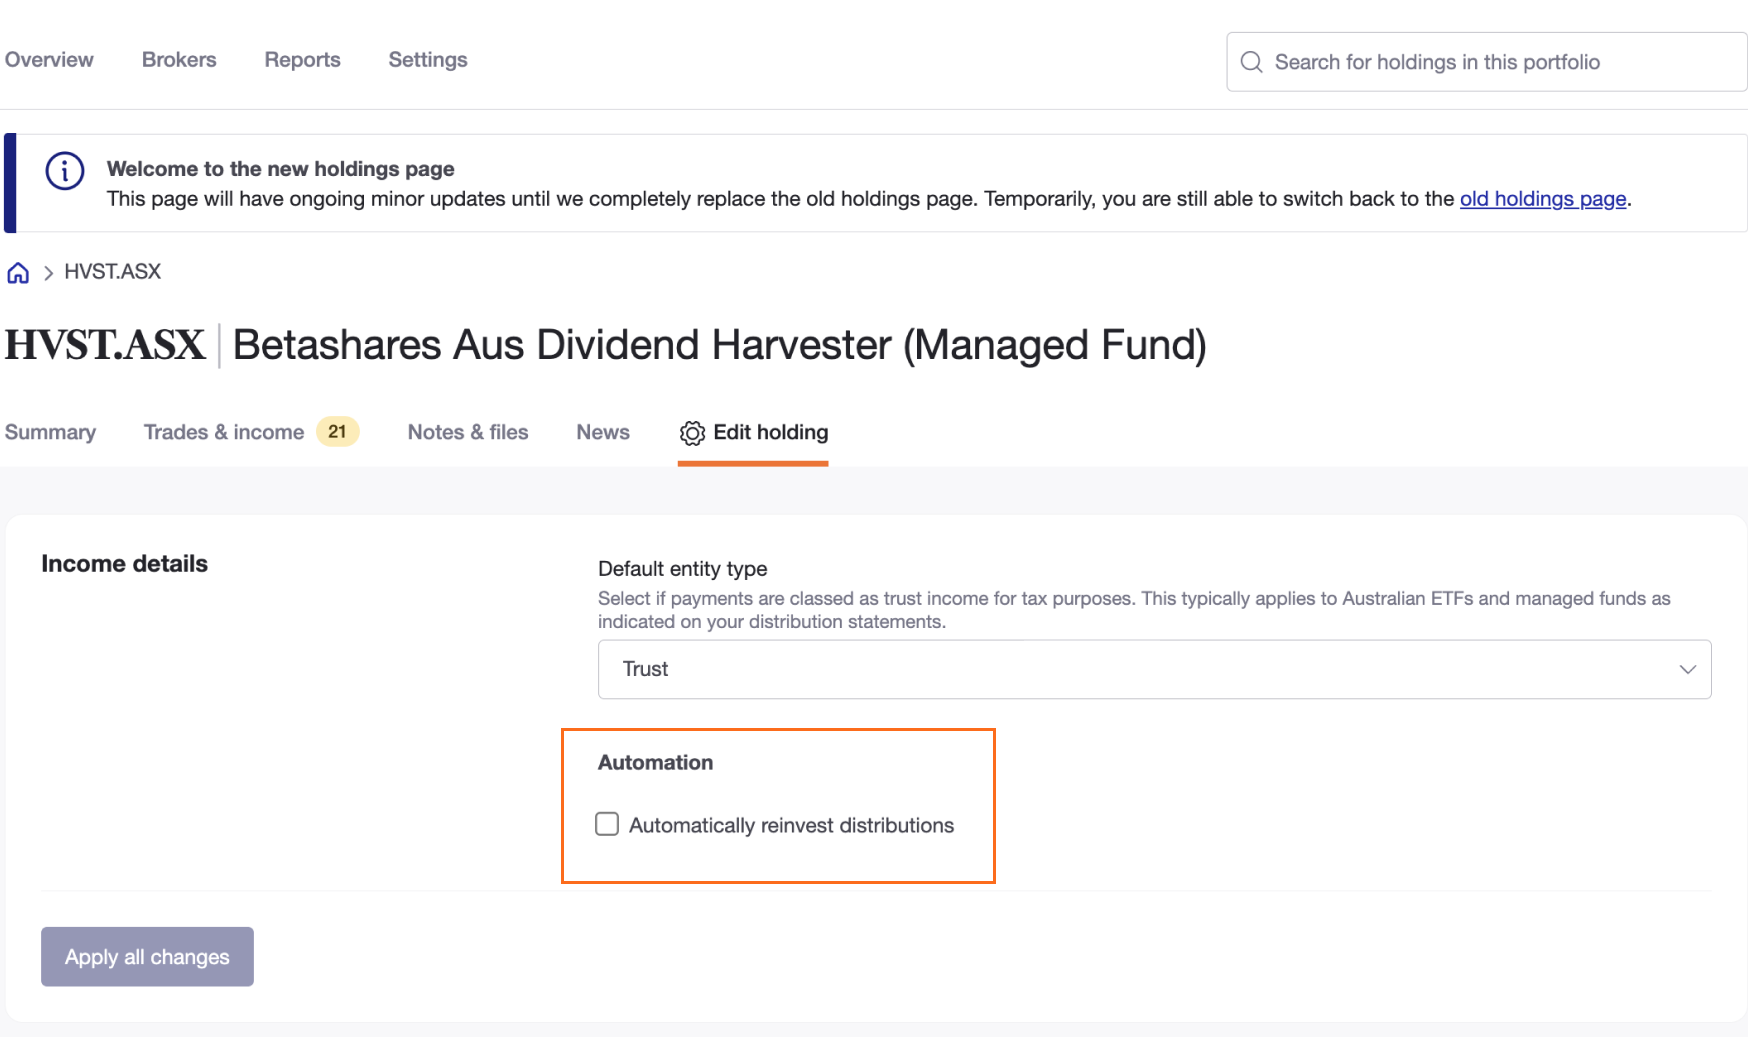Select the Edit holding tab label
Viewport: 1764px width, 1037px height.
771,432
